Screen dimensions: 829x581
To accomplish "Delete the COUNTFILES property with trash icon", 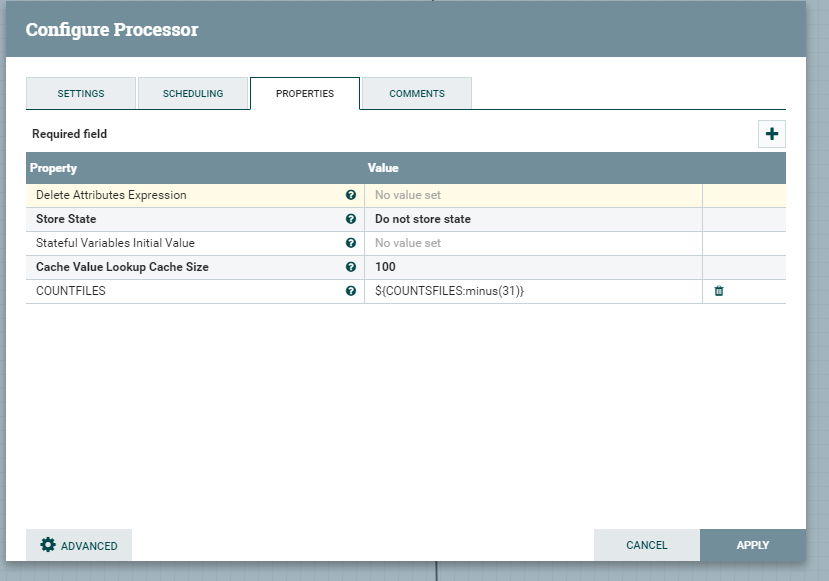I will coord(718,291).
